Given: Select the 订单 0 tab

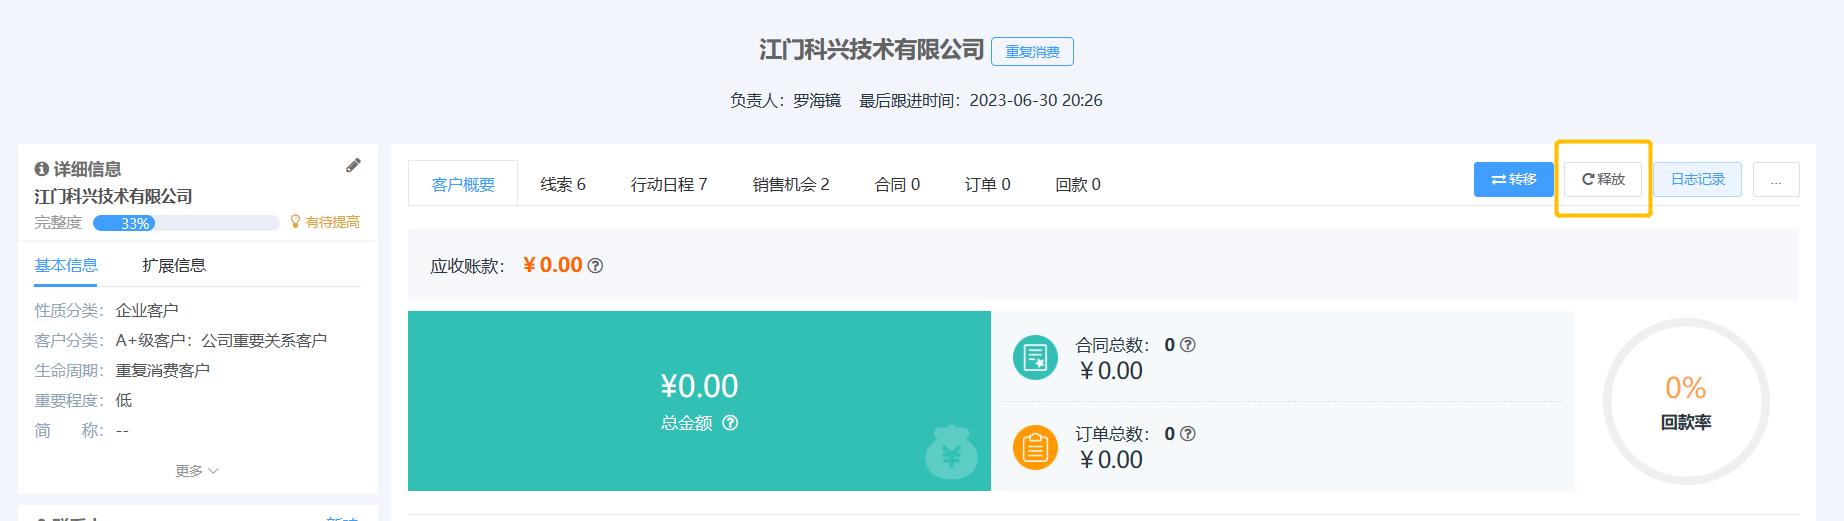Looking at the screenshot, I should pos(987,184).
